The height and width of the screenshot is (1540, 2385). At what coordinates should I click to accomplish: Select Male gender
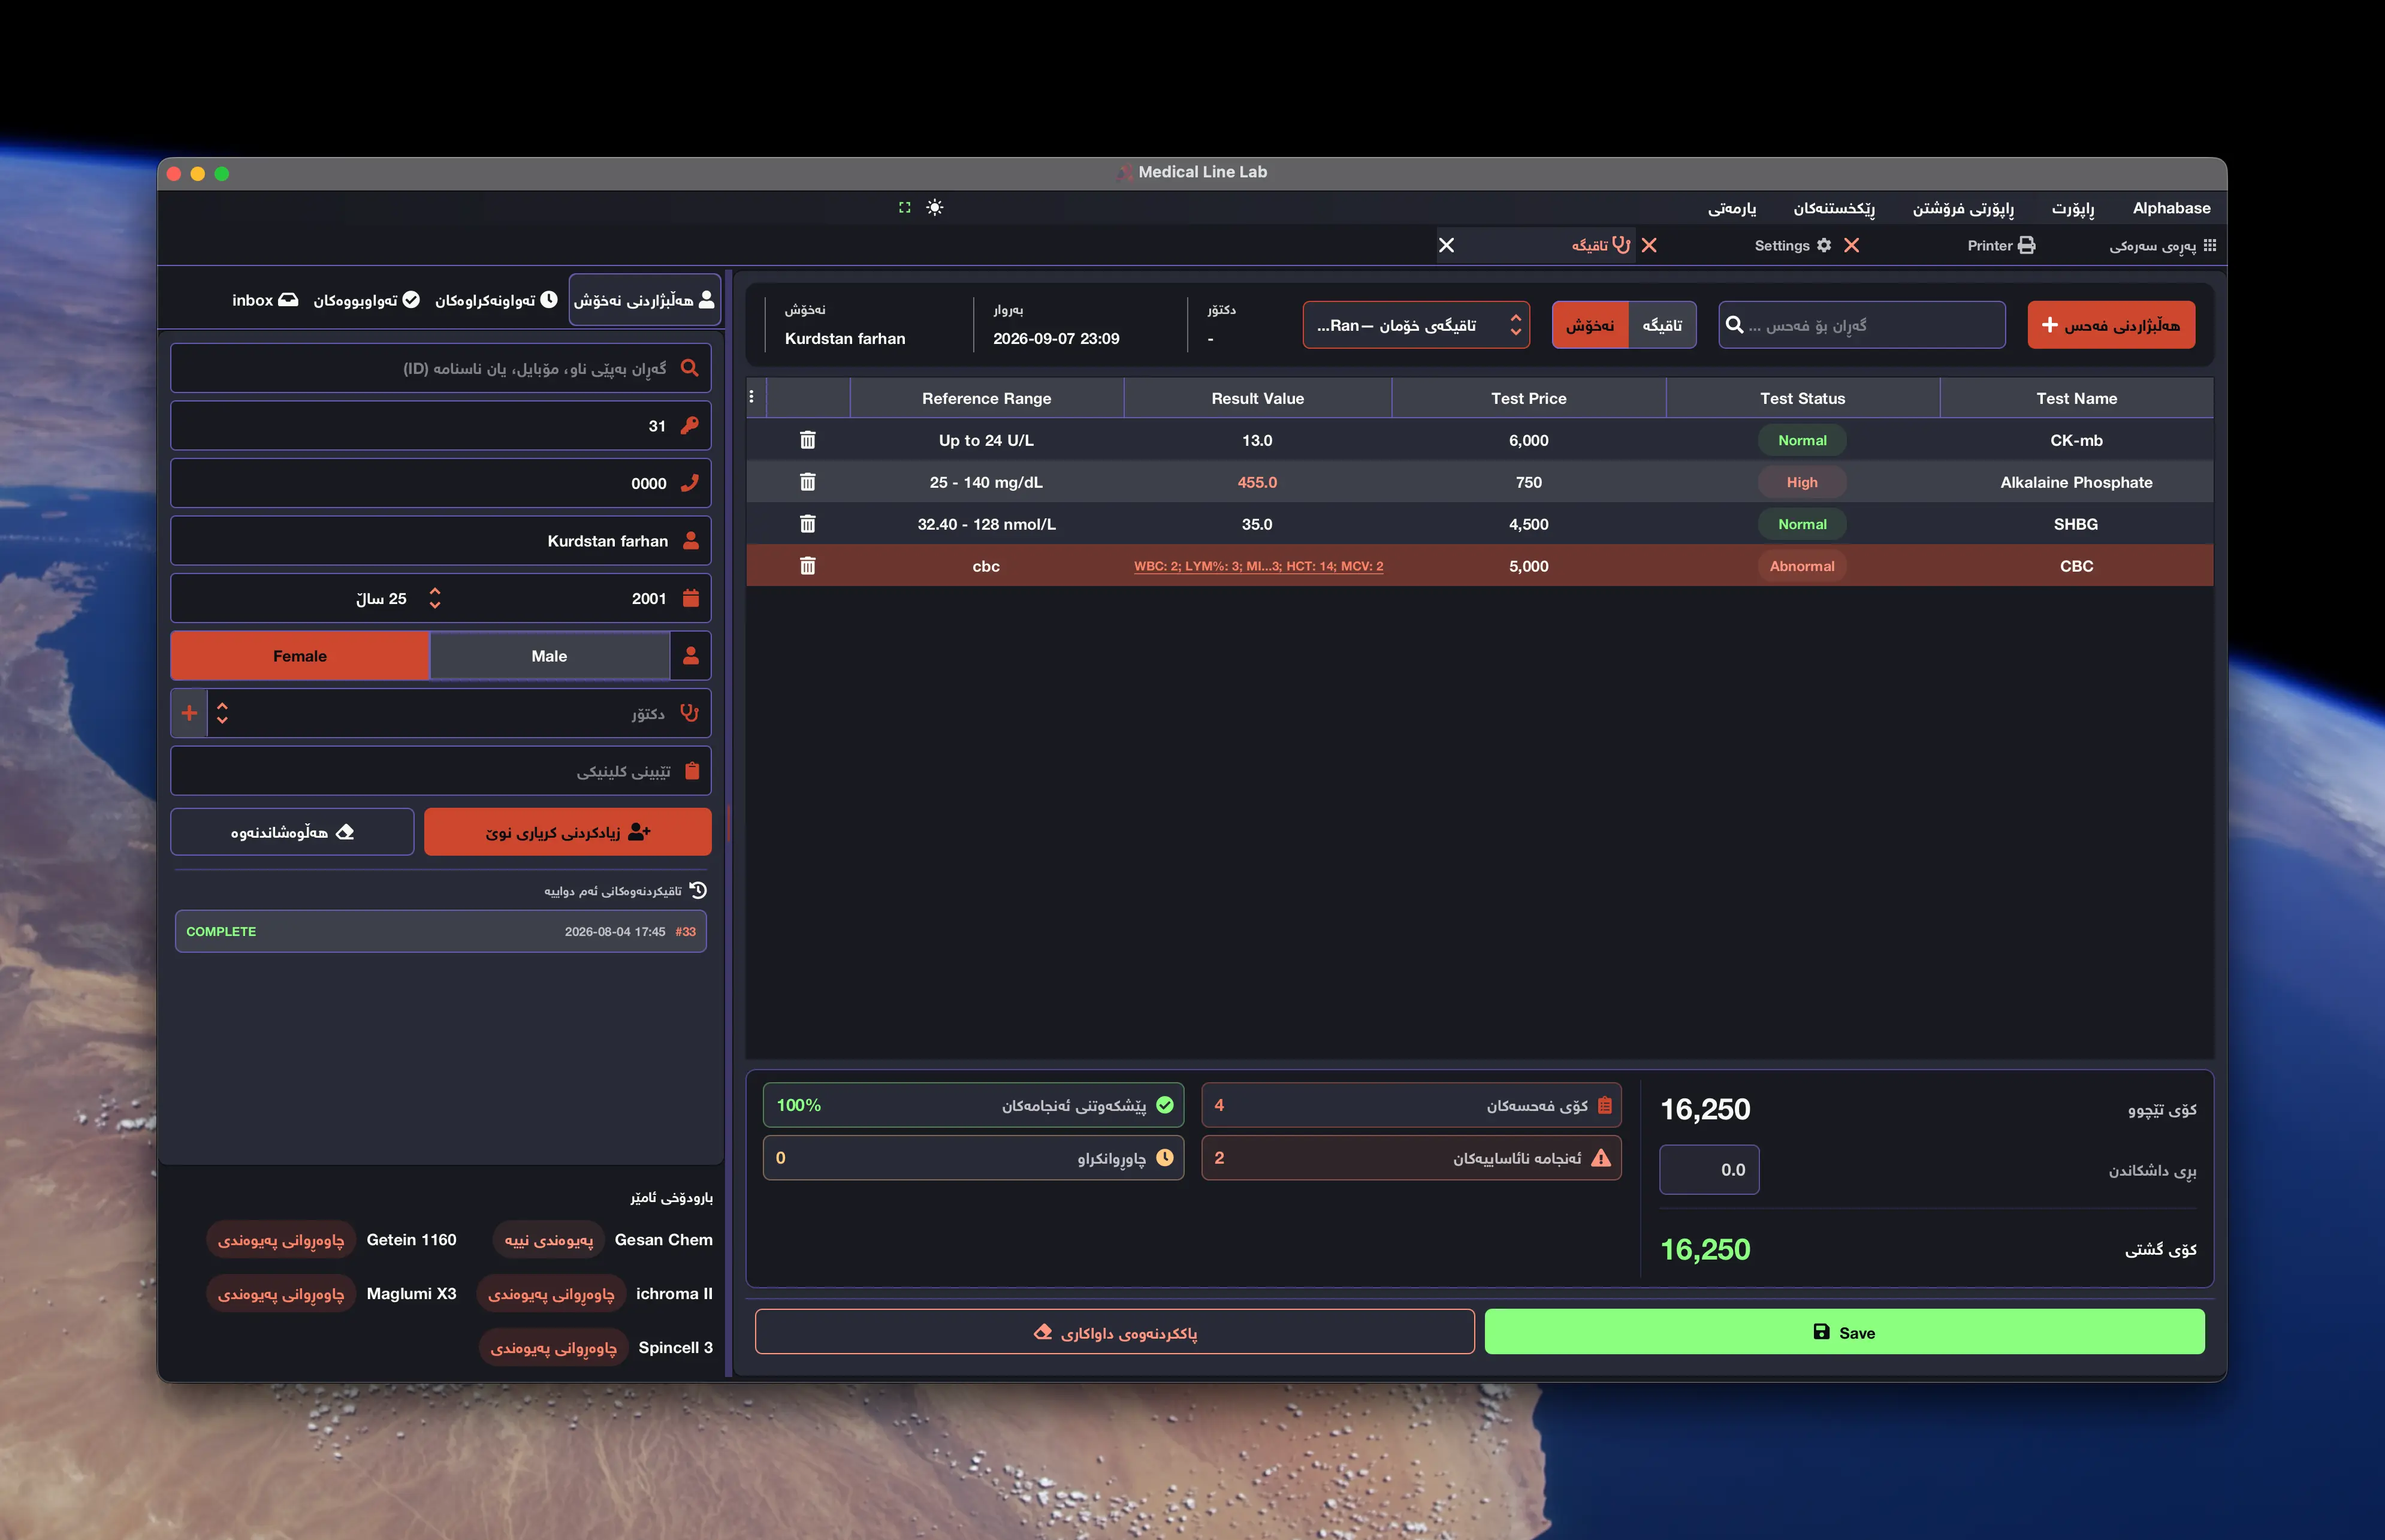pos(549,656)
